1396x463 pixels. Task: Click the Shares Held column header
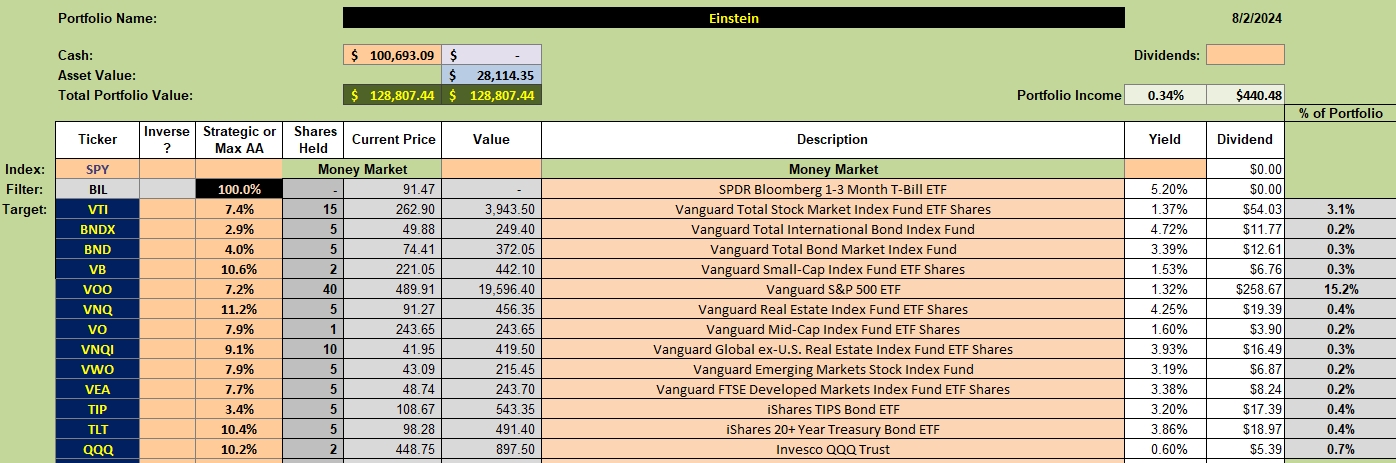coord(312,140)
